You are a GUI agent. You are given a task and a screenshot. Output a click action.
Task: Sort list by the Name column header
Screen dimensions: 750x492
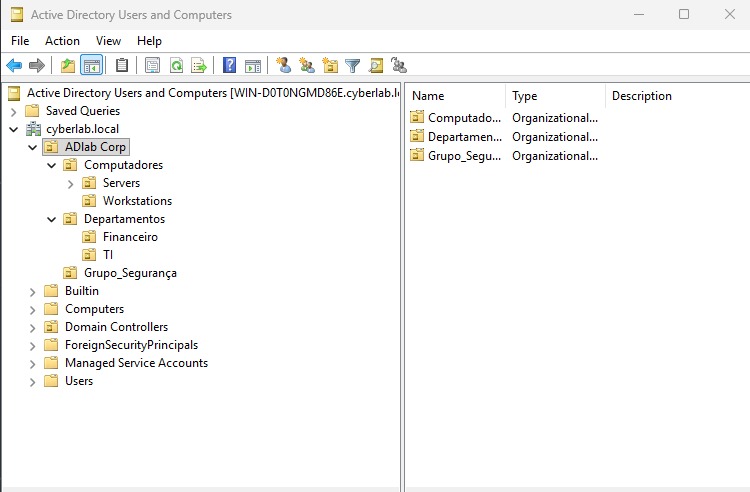click(456, 96)
